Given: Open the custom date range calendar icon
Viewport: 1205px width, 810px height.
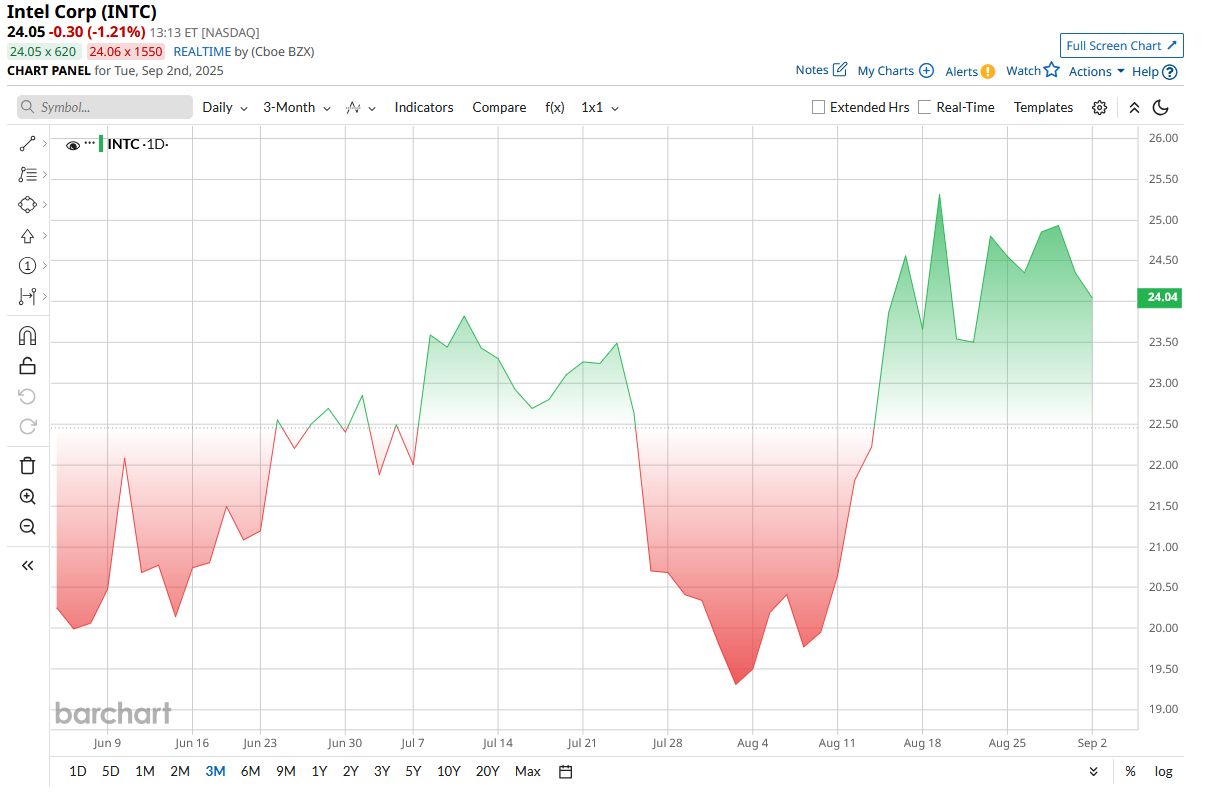Looking at the screenshot, I should (565, 771).
